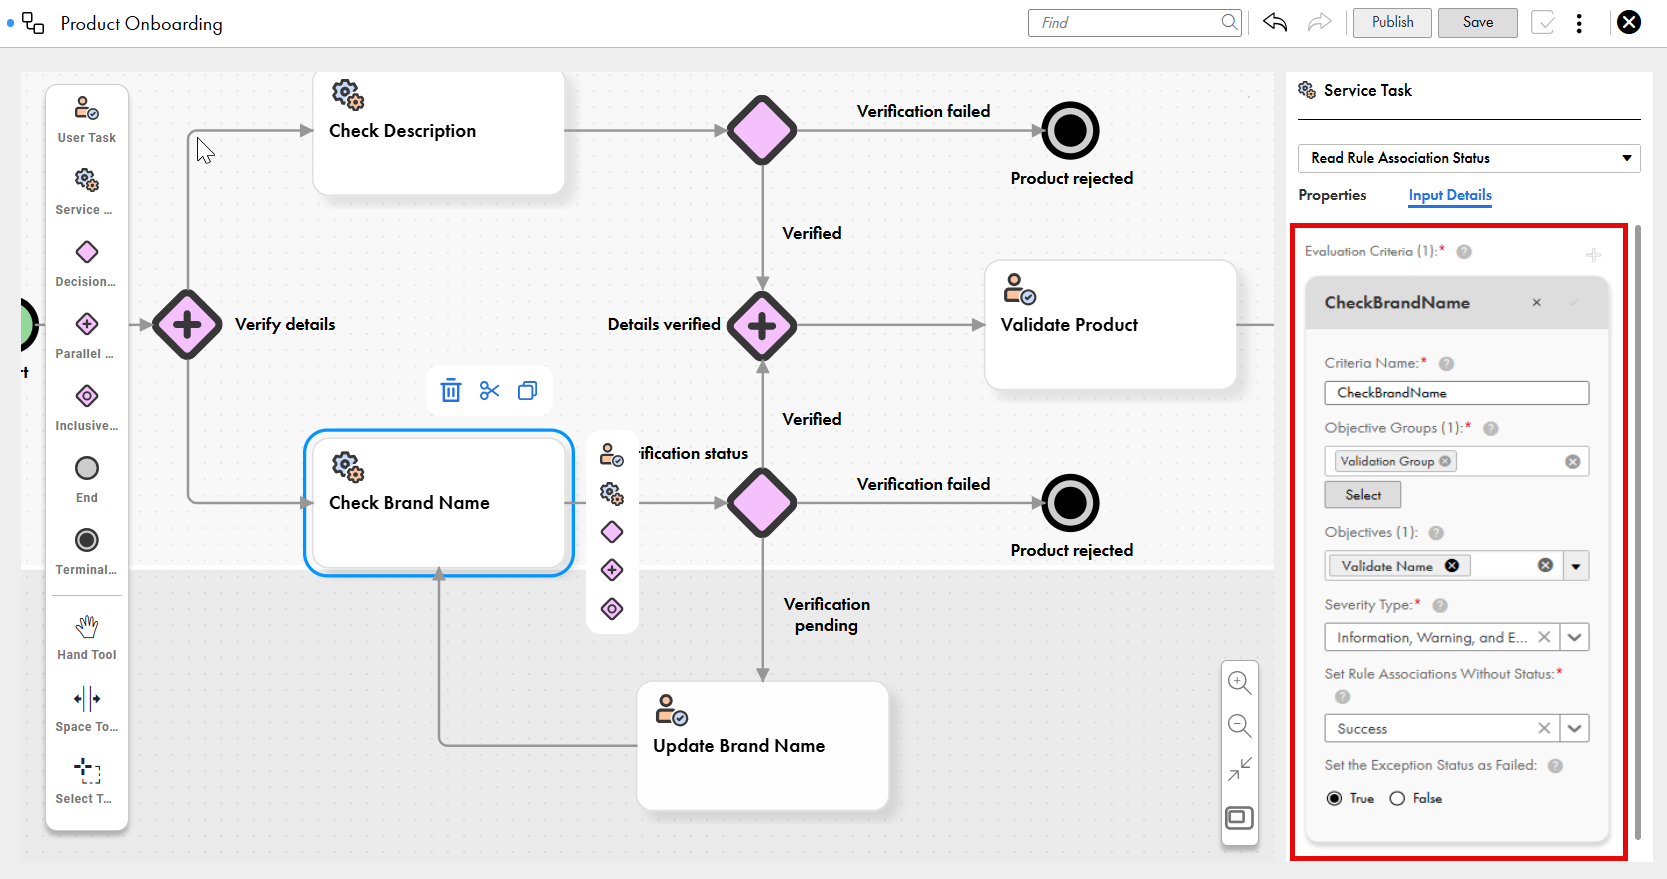The width and height of the screenshot is (1667, 879).
Task: Click the Find search magnifier icon
Action: point(1229,22)
